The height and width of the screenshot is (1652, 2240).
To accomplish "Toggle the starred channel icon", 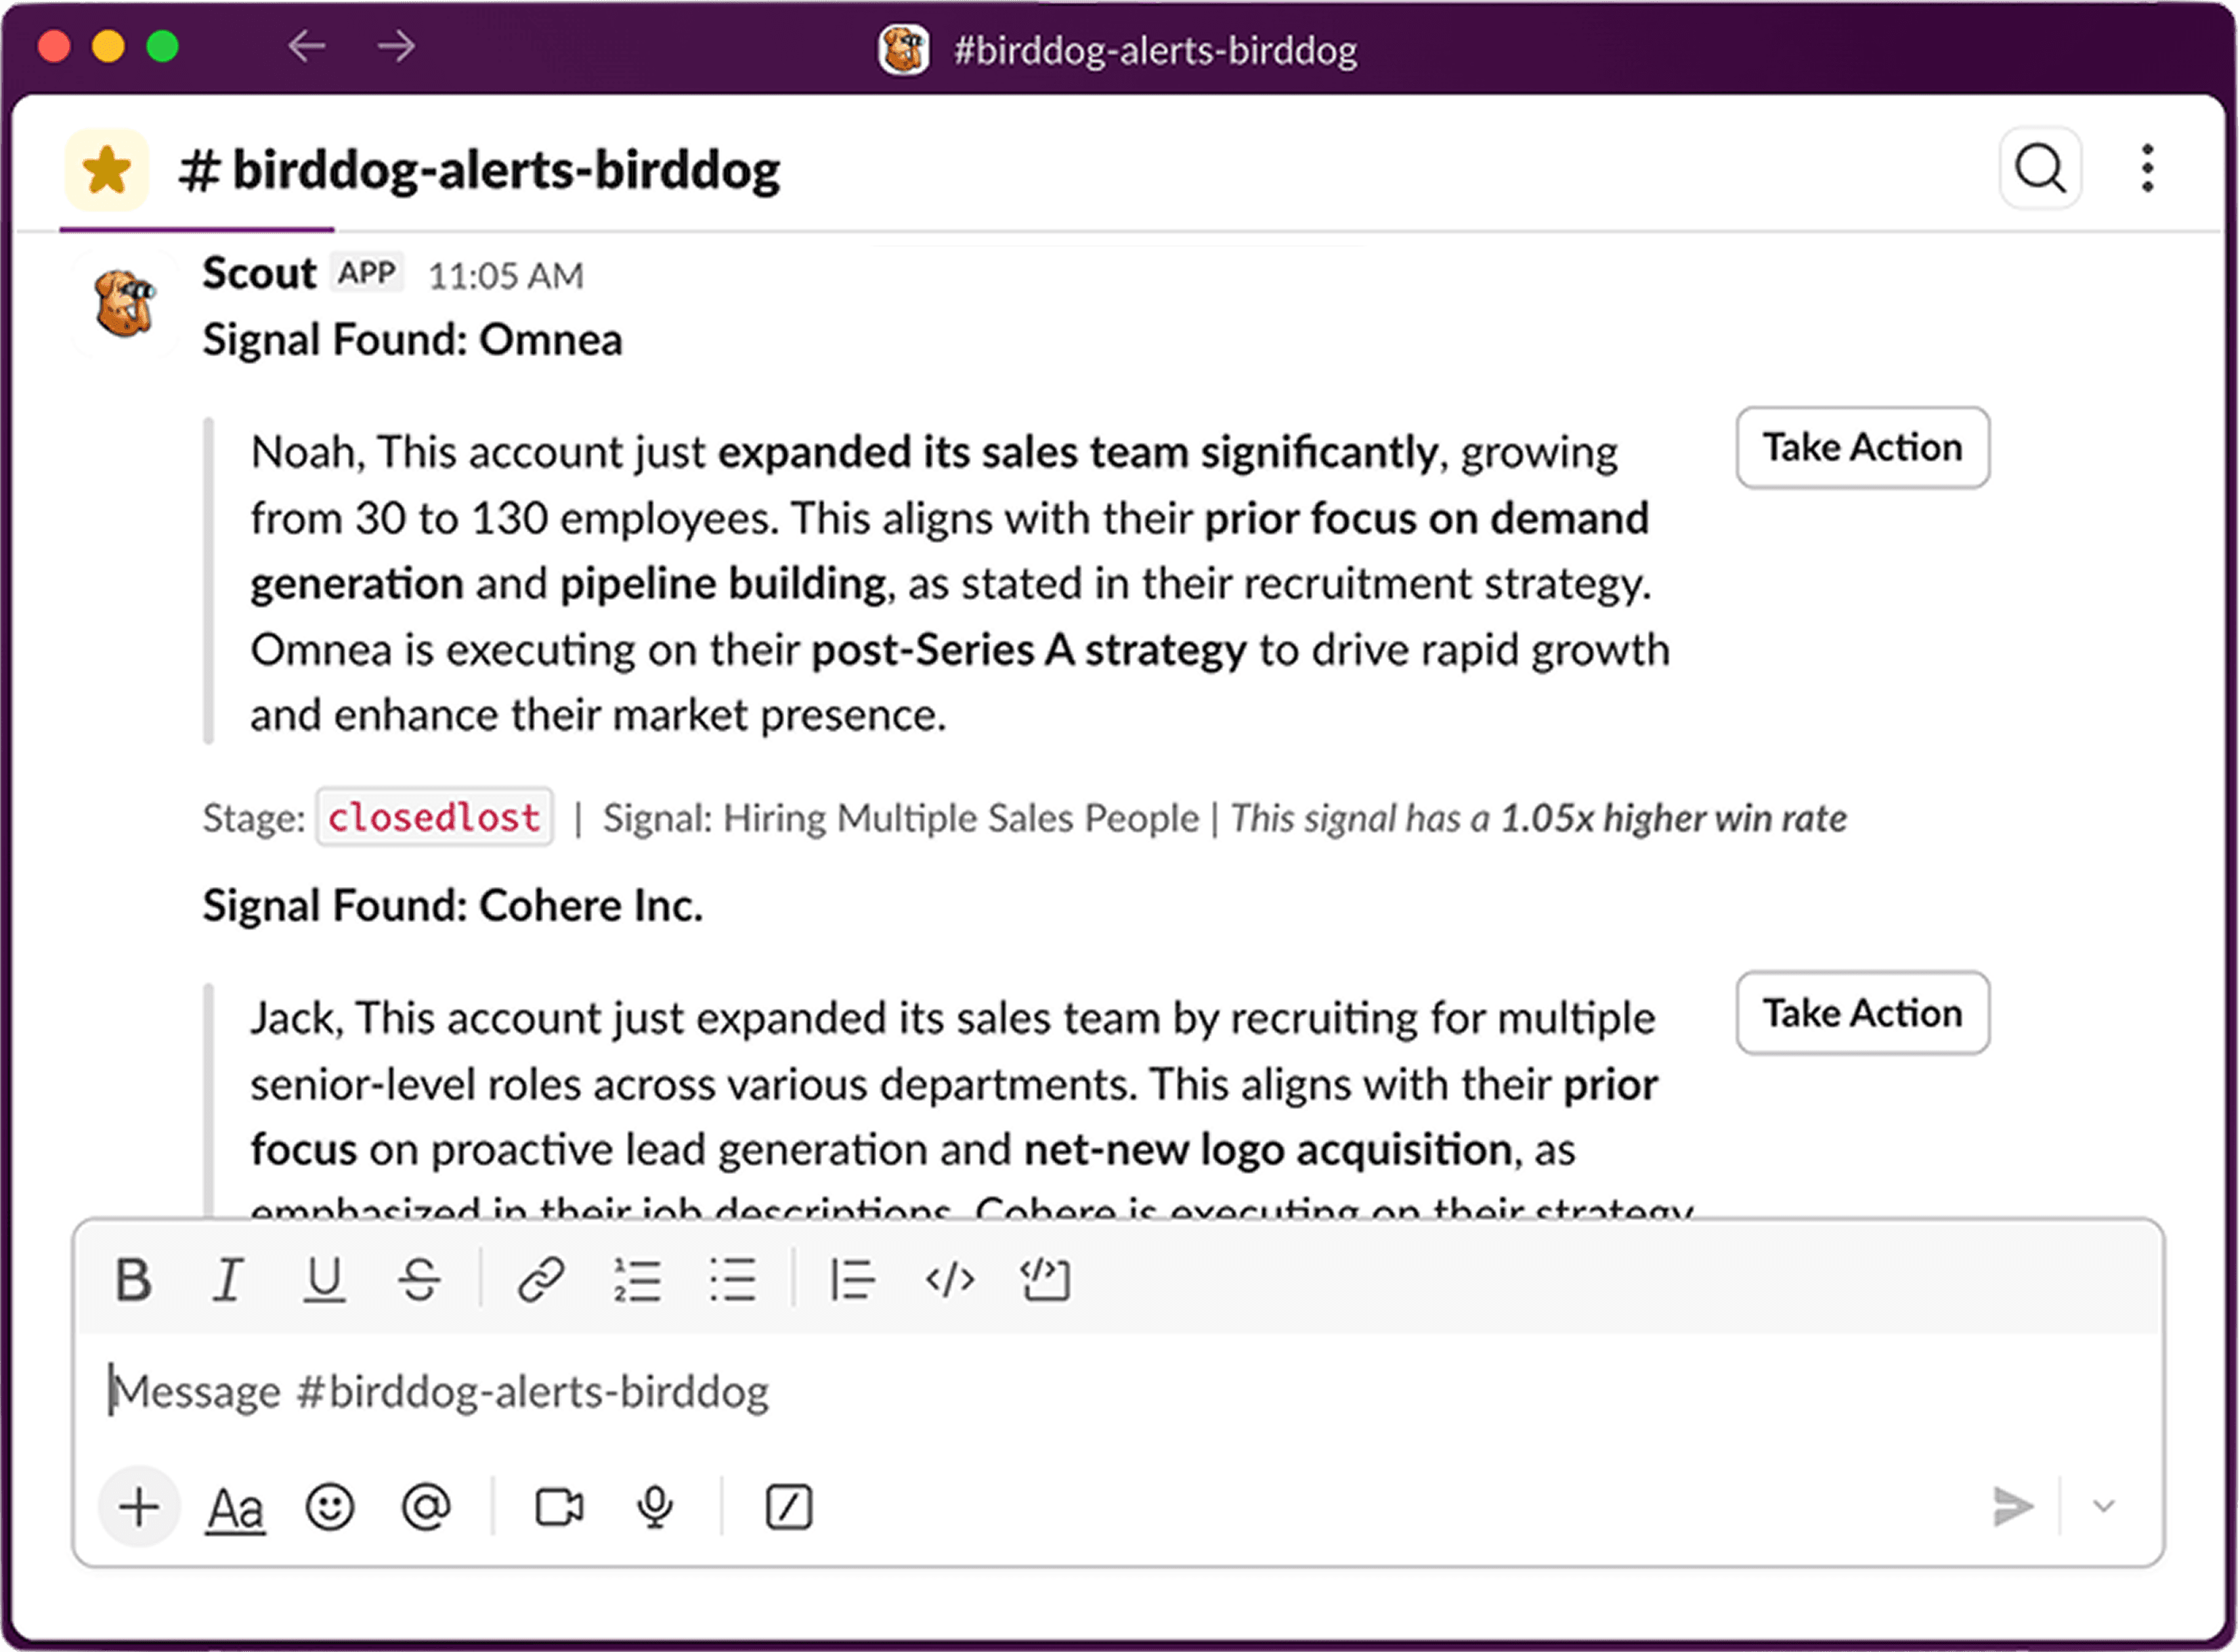I will pyautogui.click(x=107, y=169).
